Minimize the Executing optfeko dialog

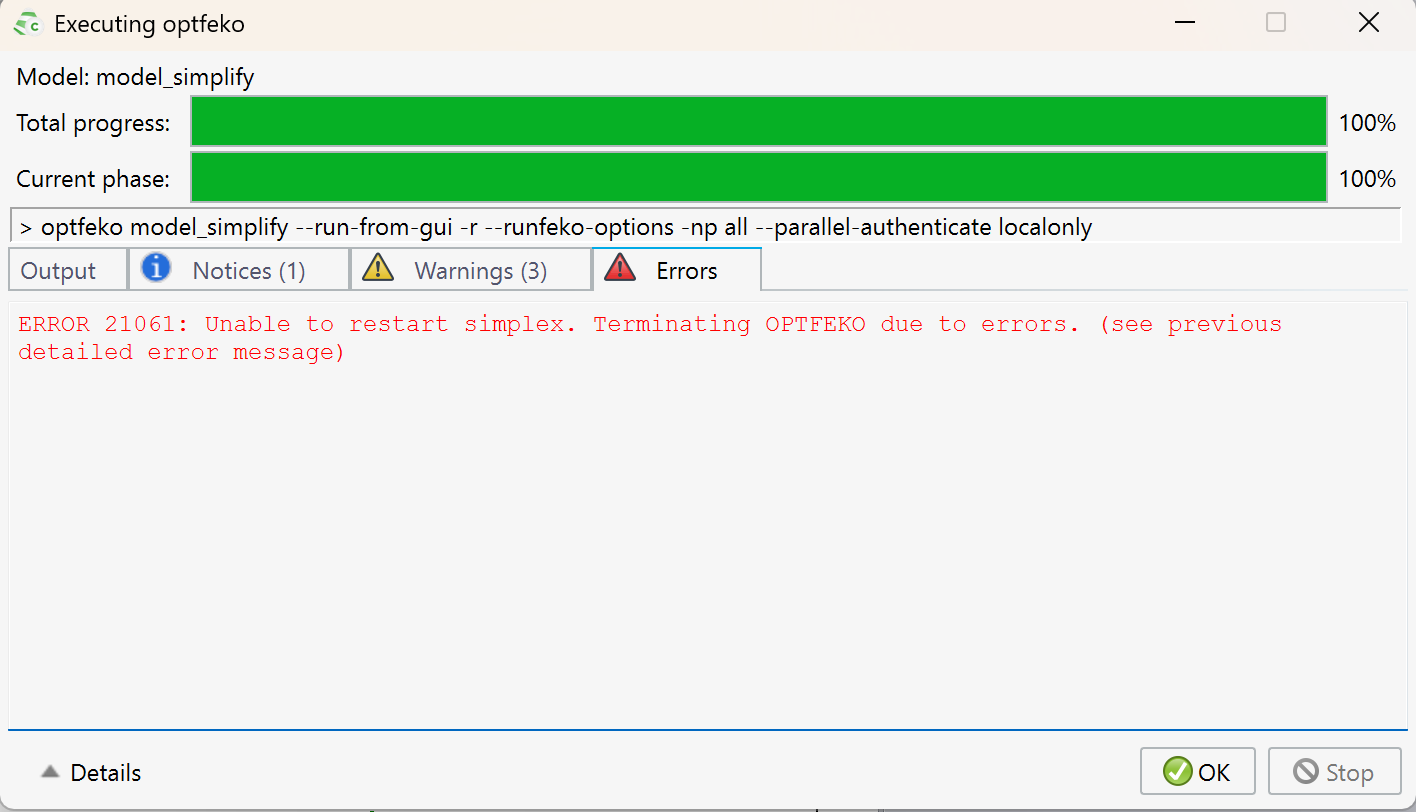(1184, 23)
